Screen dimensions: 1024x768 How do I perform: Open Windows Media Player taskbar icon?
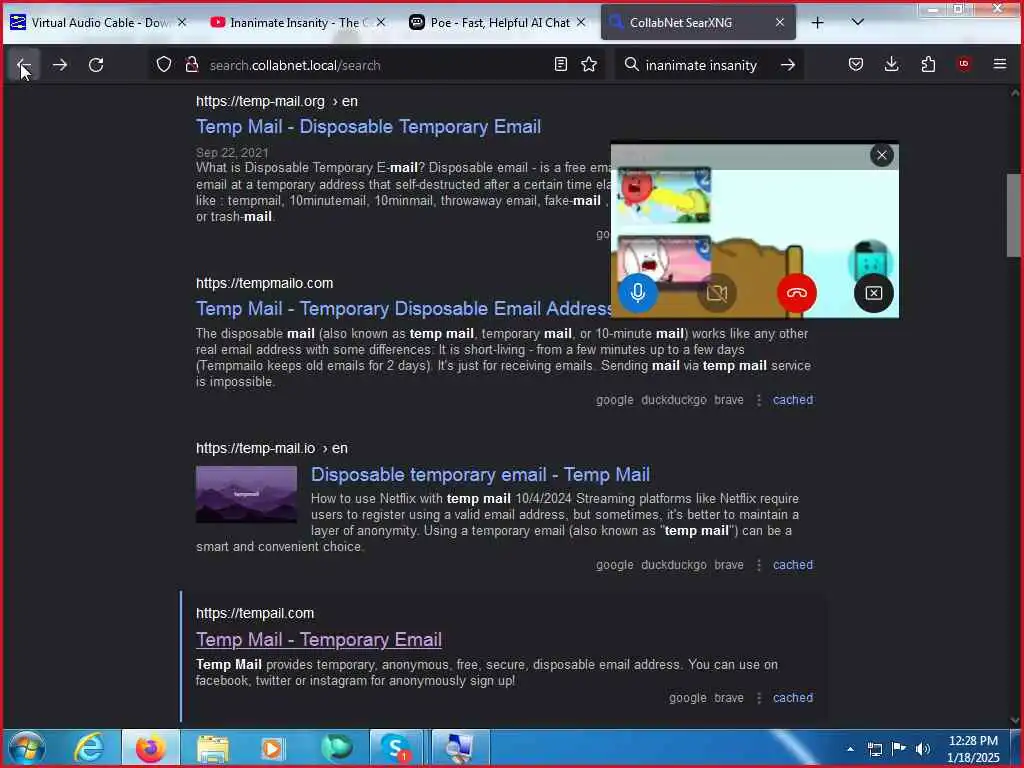click(273, 748)
